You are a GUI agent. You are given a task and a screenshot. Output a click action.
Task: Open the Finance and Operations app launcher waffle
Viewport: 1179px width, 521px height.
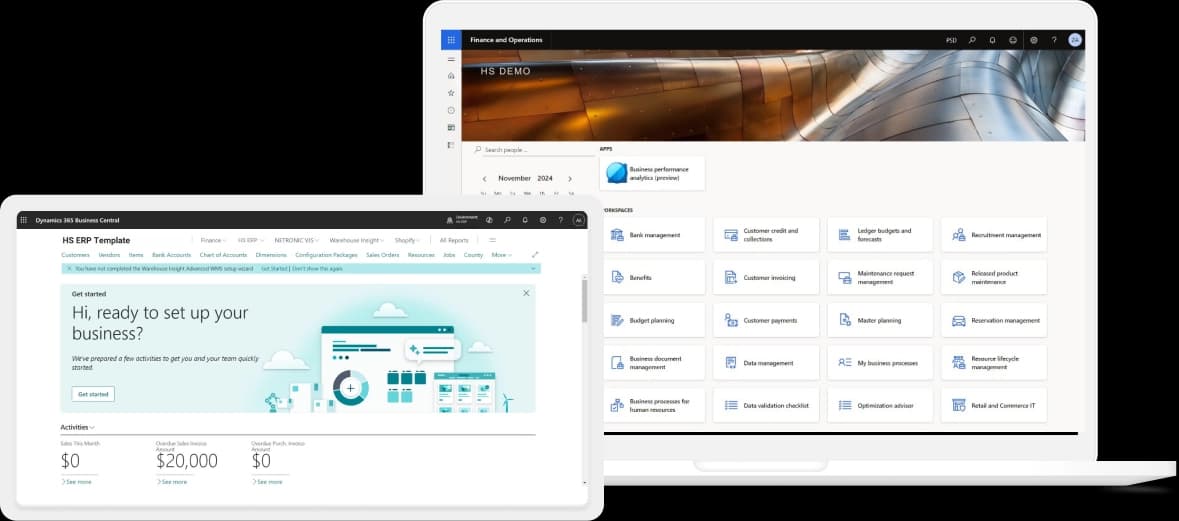[x=451, y=40]
